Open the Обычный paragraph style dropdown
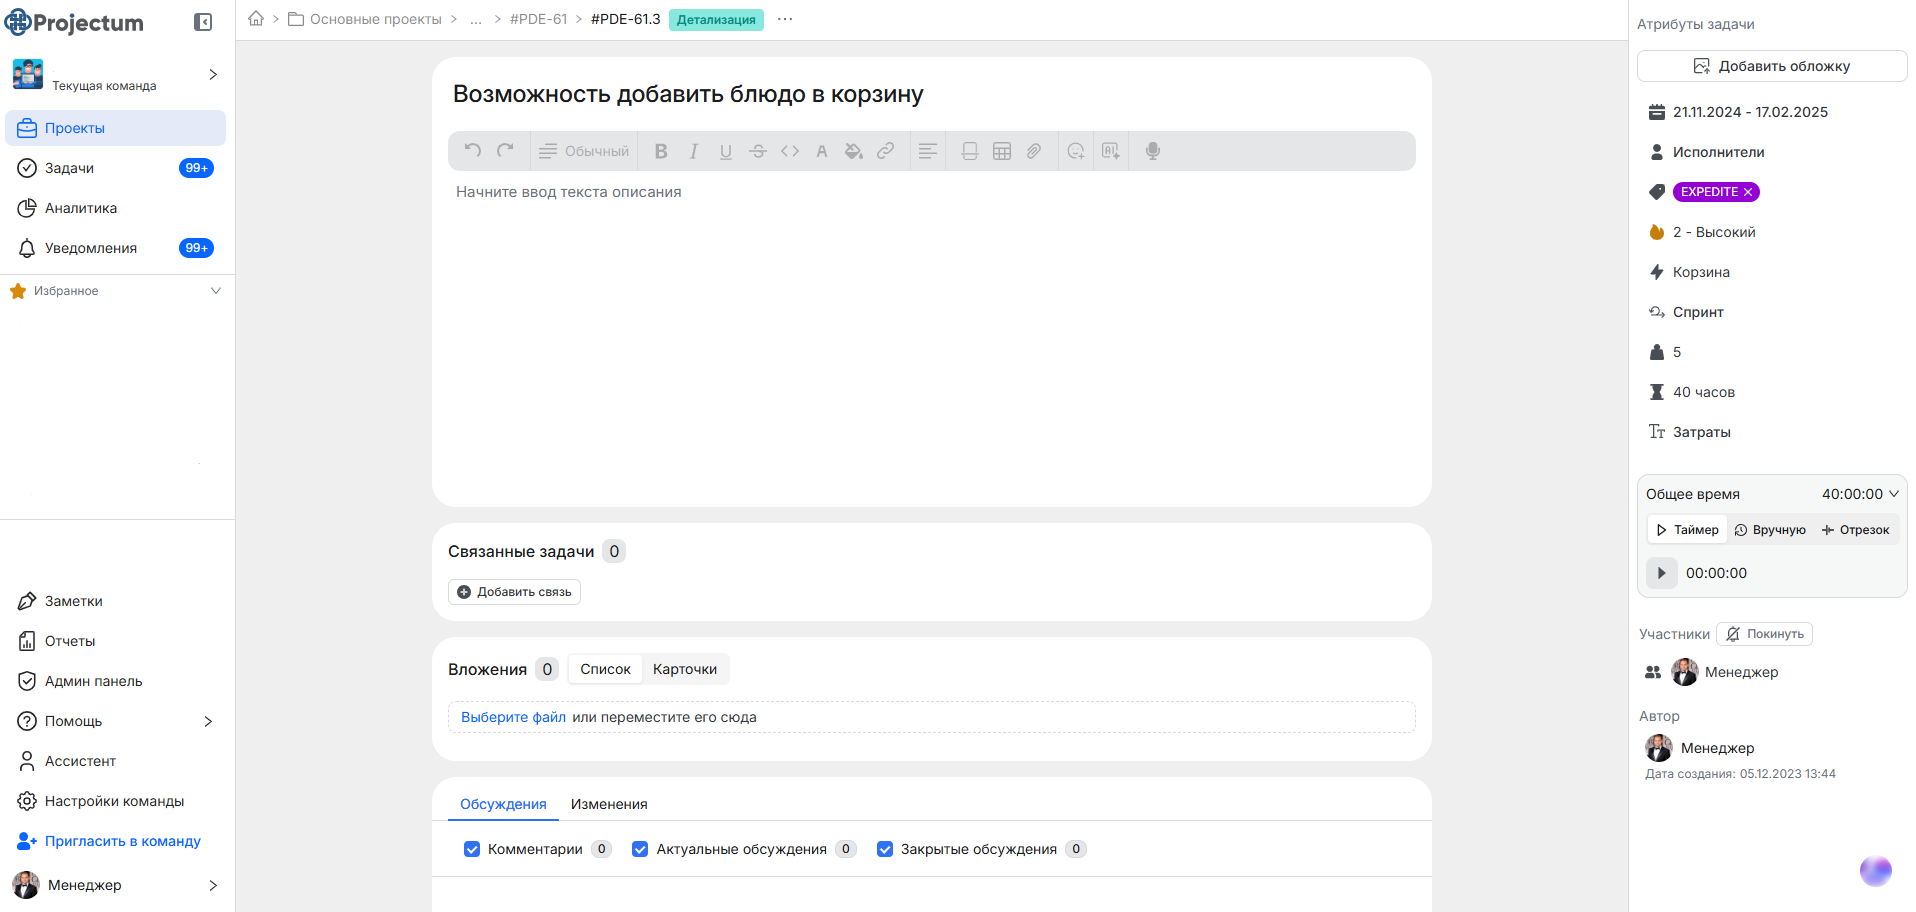This screenshot has width=1916, height=912. coord(583,150)
